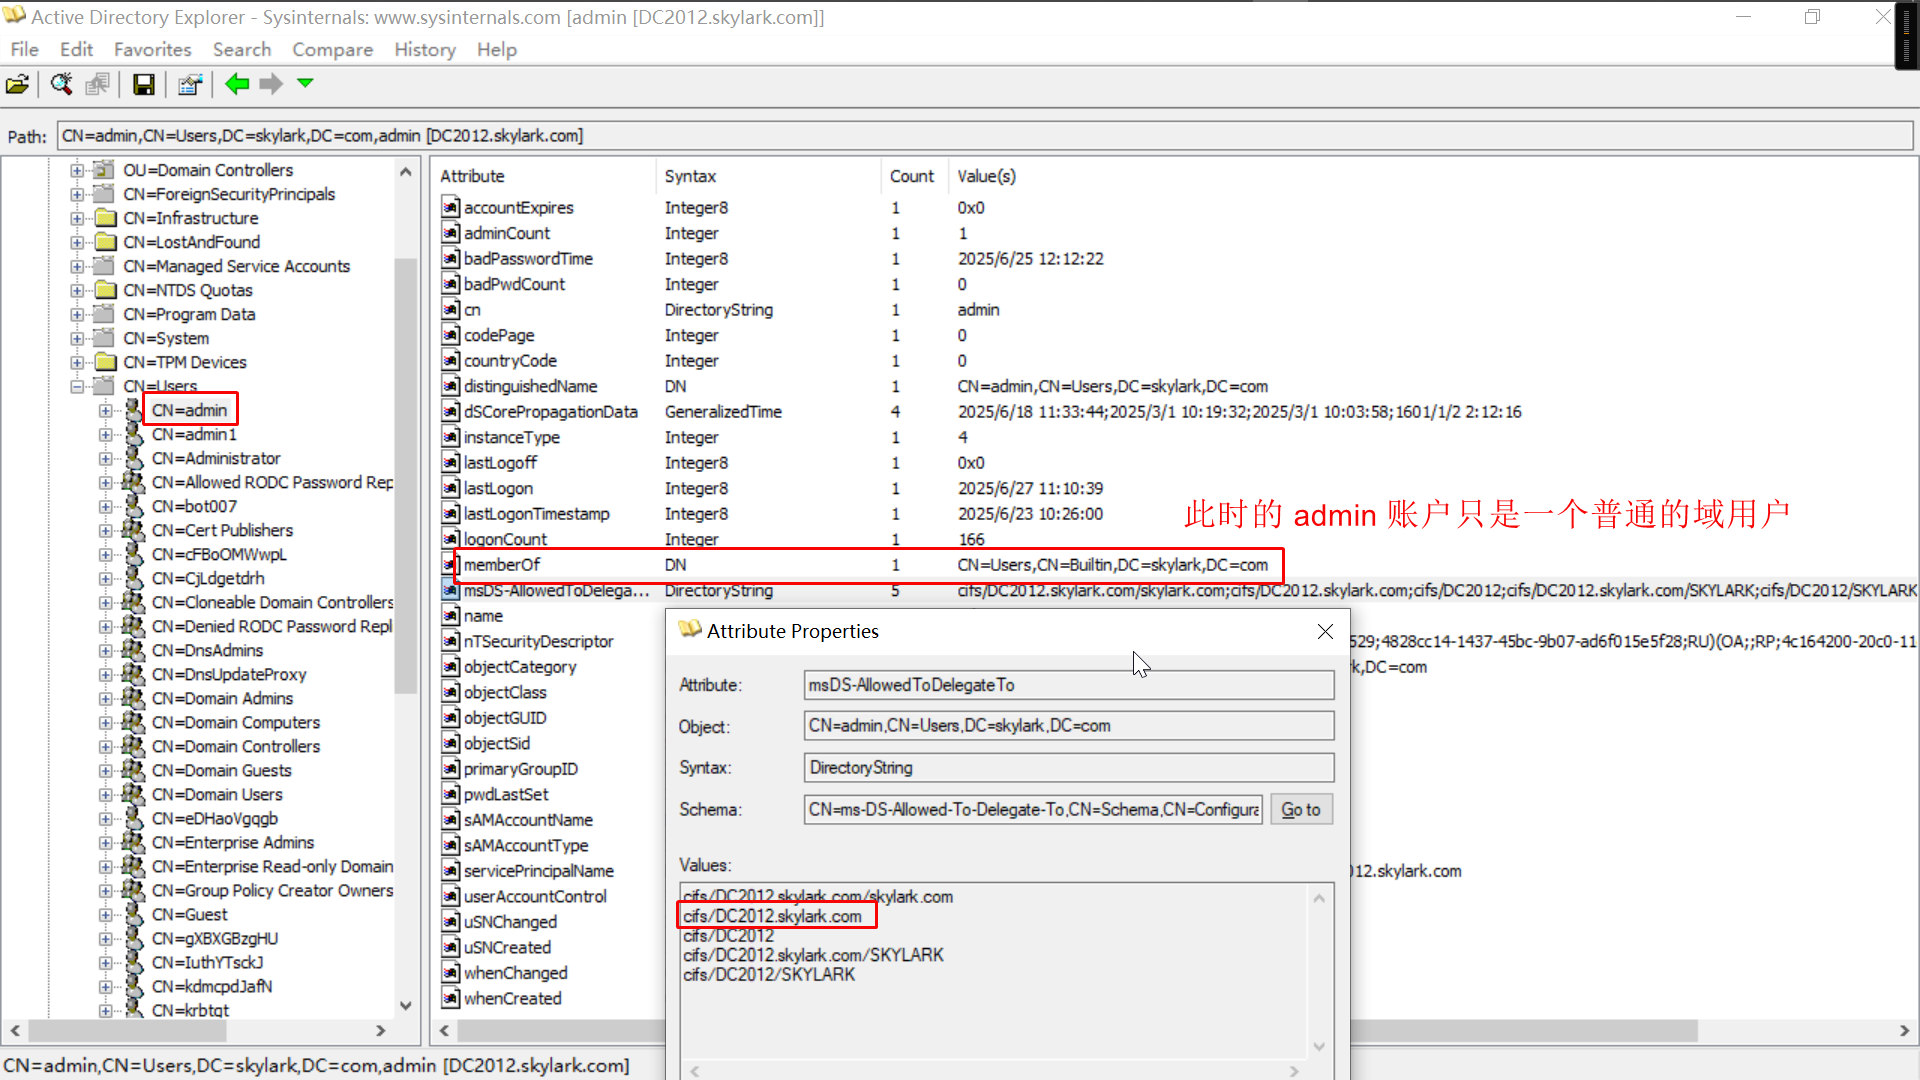Click the memberOf attribute icon
1920x1080 pixels.
[451, 565]
